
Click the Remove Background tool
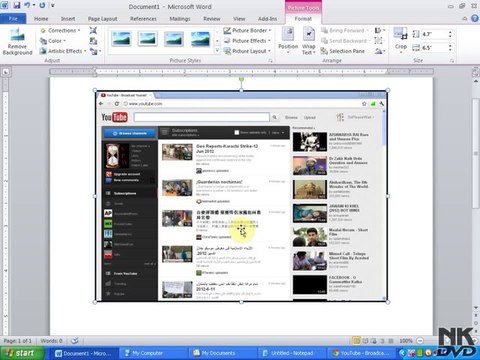[x=17, y=42]
